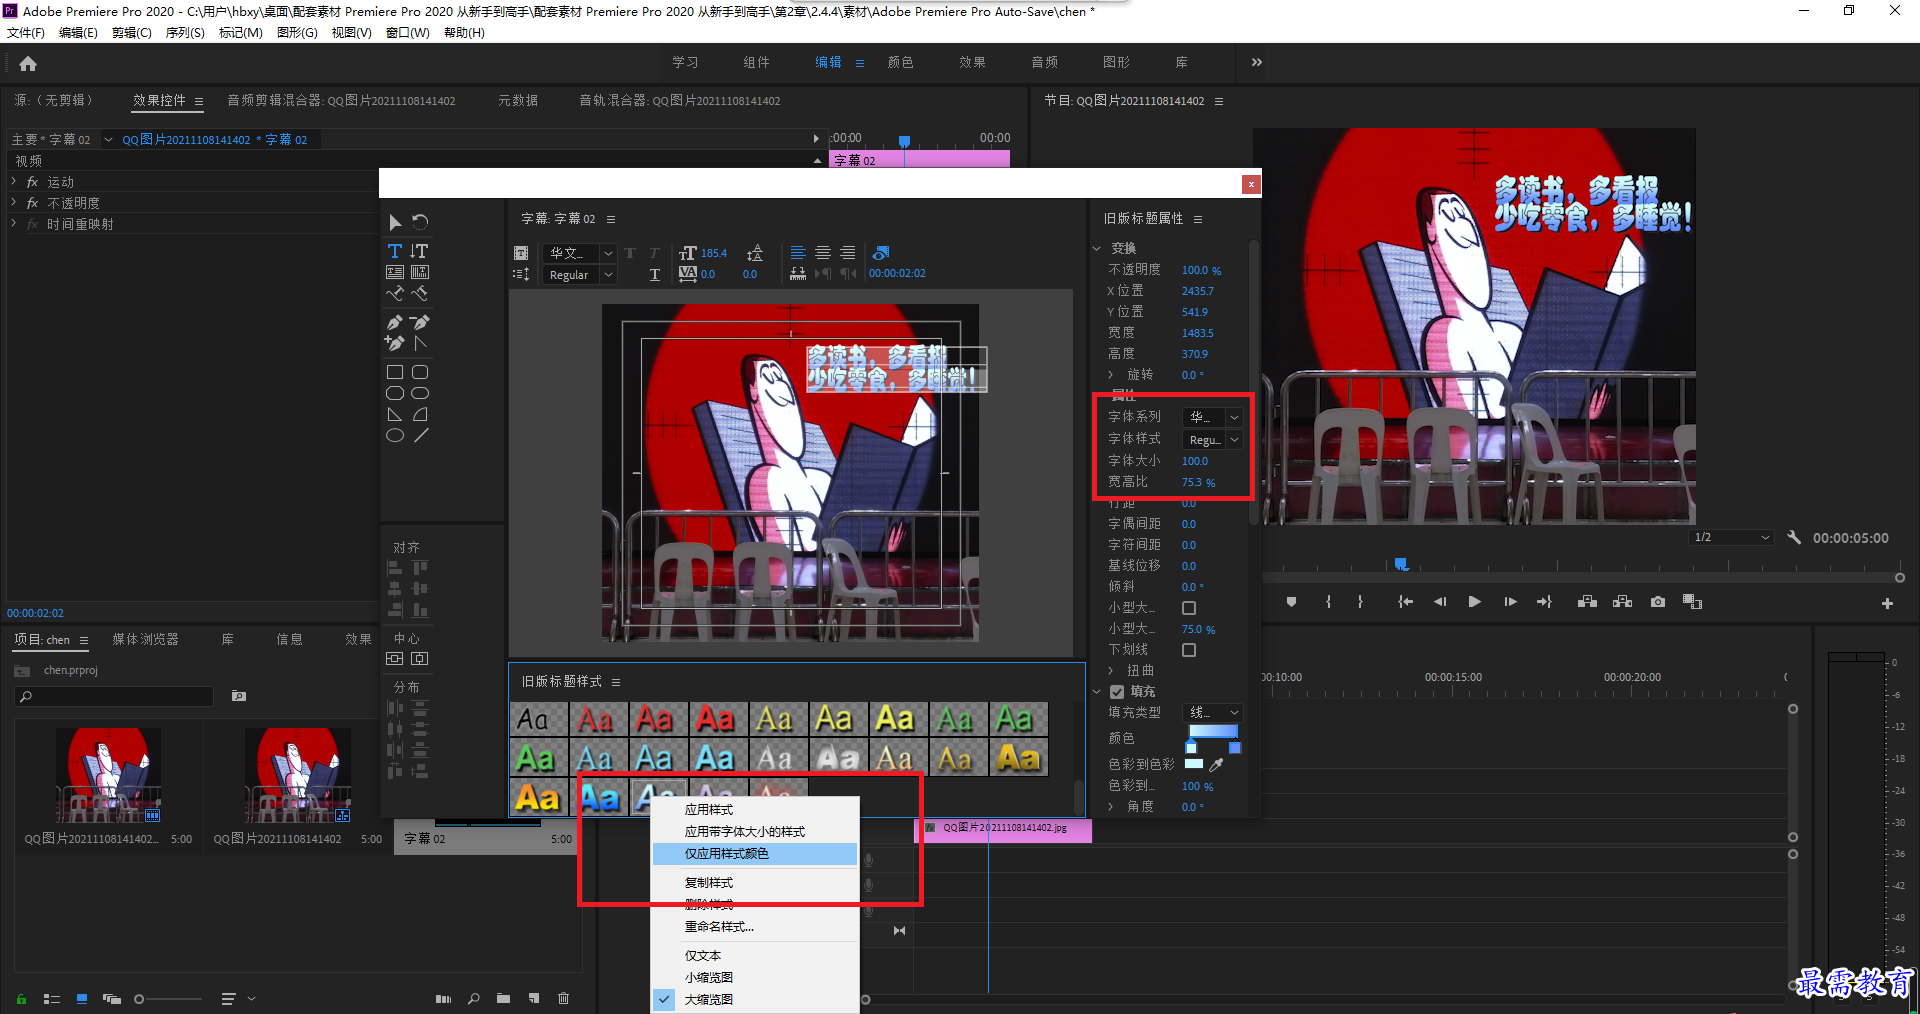Click the project panel search field
Screen dimensions: 1920x1014
click(114, 696)
